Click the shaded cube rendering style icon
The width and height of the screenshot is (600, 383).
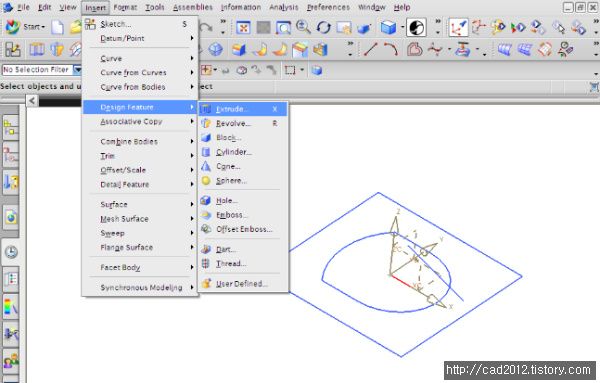[388, 28]
